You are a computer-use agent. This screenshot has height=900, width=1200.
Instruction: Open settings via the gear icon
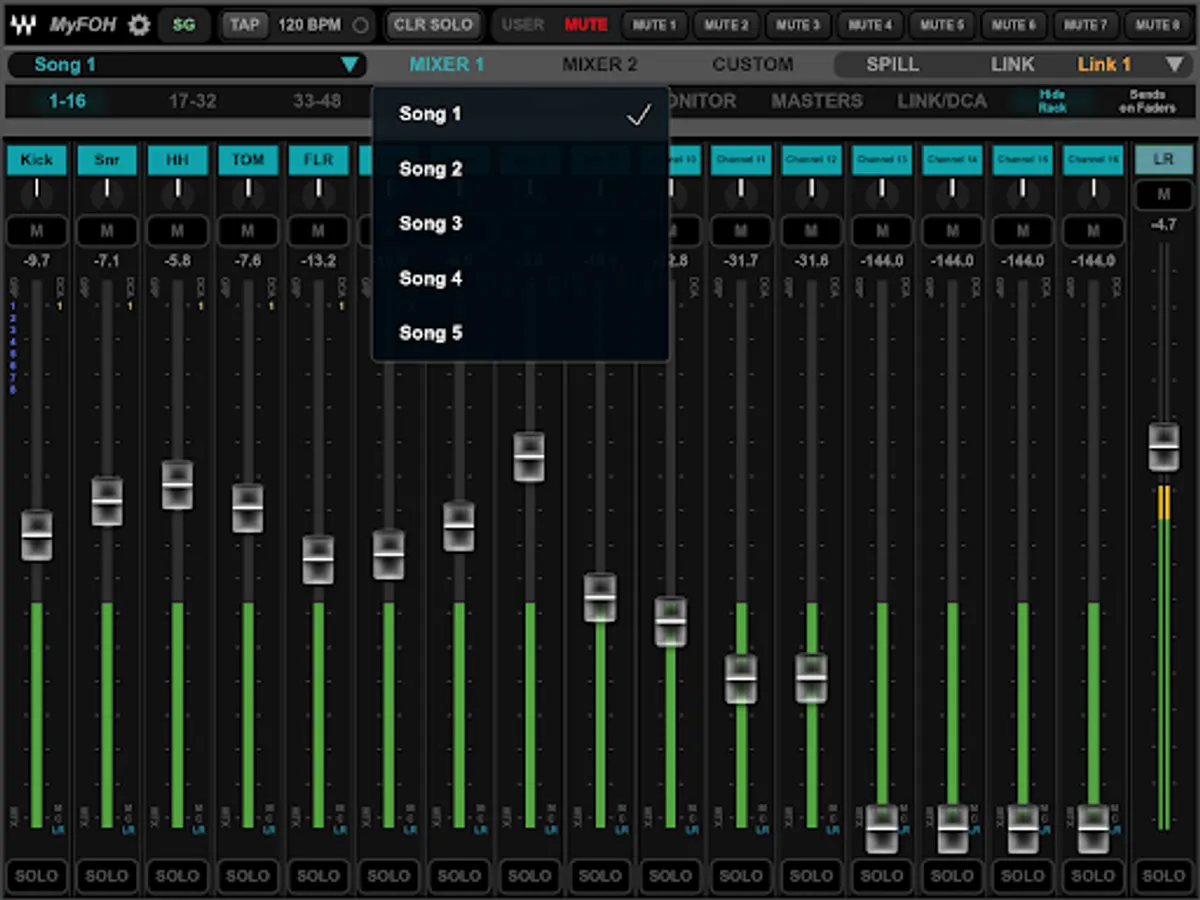pyautogui.click(x=140, y=25)
